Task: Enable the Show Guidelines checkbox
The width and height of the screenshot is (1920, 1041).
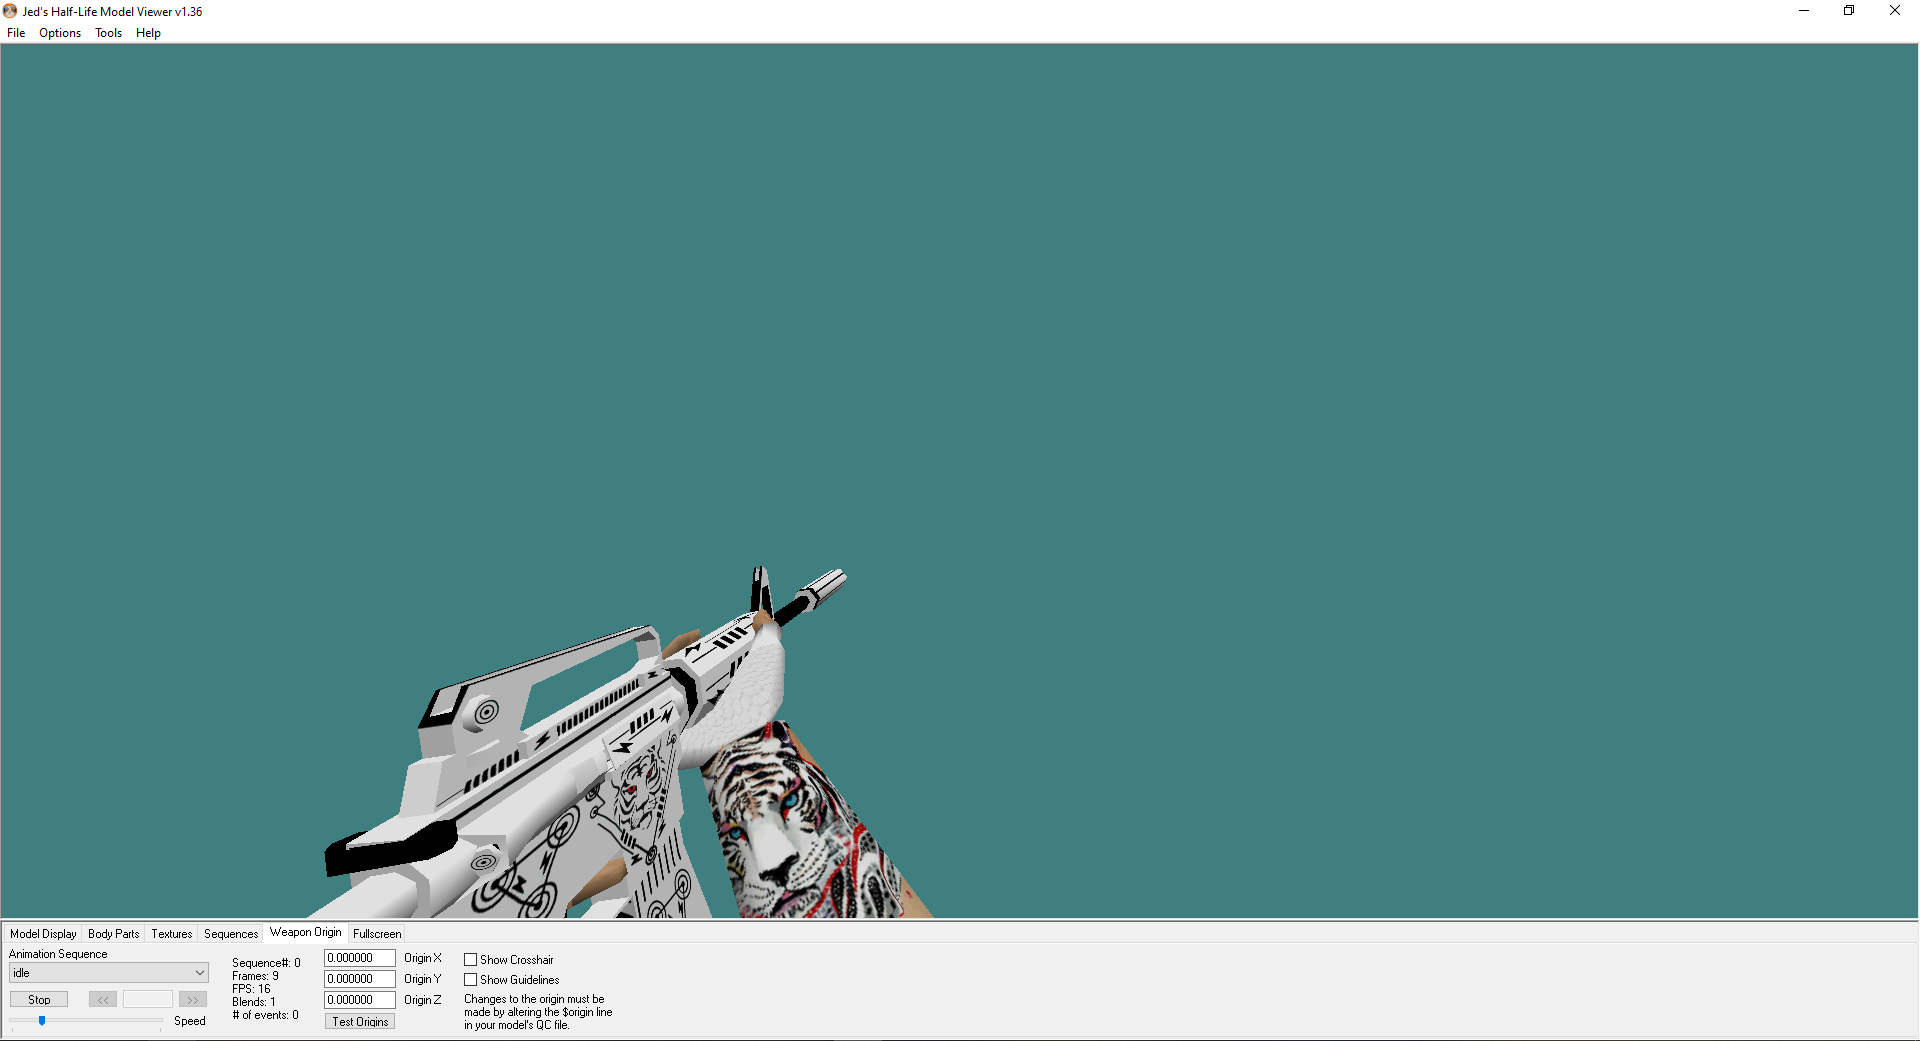Action: pos(470,980)
